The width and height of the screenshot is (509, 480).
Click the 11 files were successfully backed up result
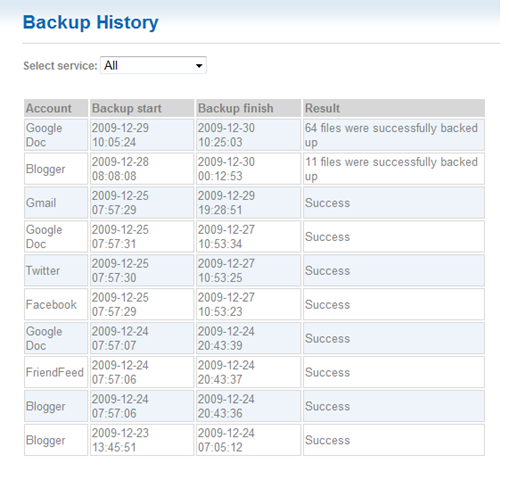coord(394,169)
